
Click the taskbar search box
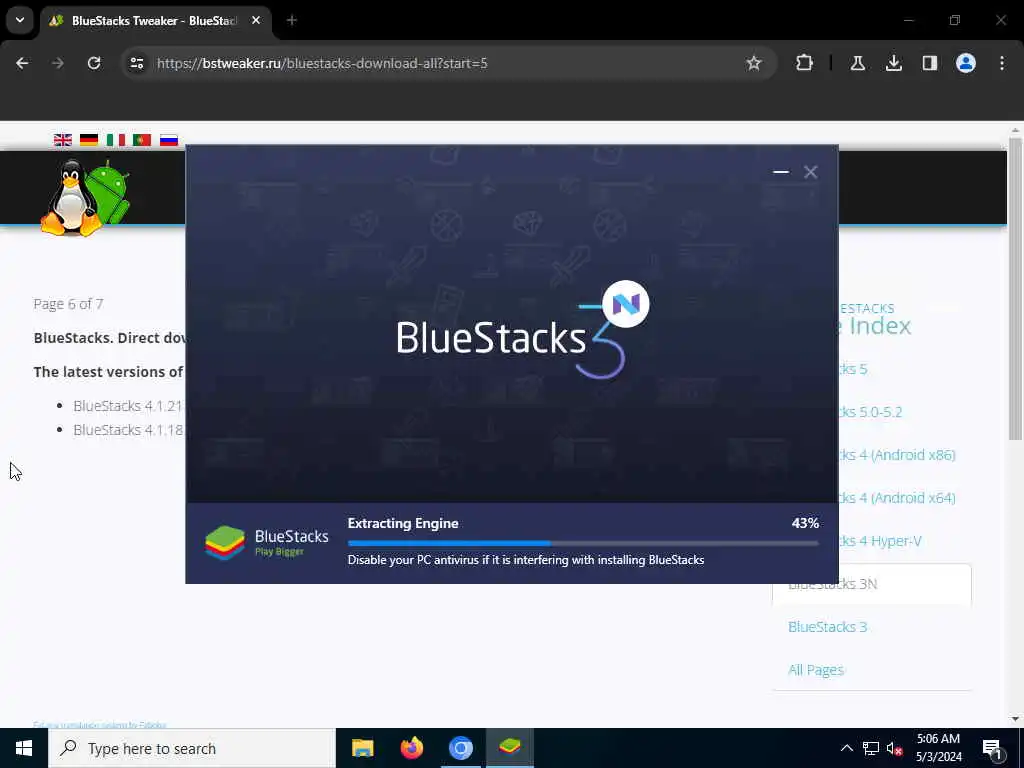[x=191, y=748]
